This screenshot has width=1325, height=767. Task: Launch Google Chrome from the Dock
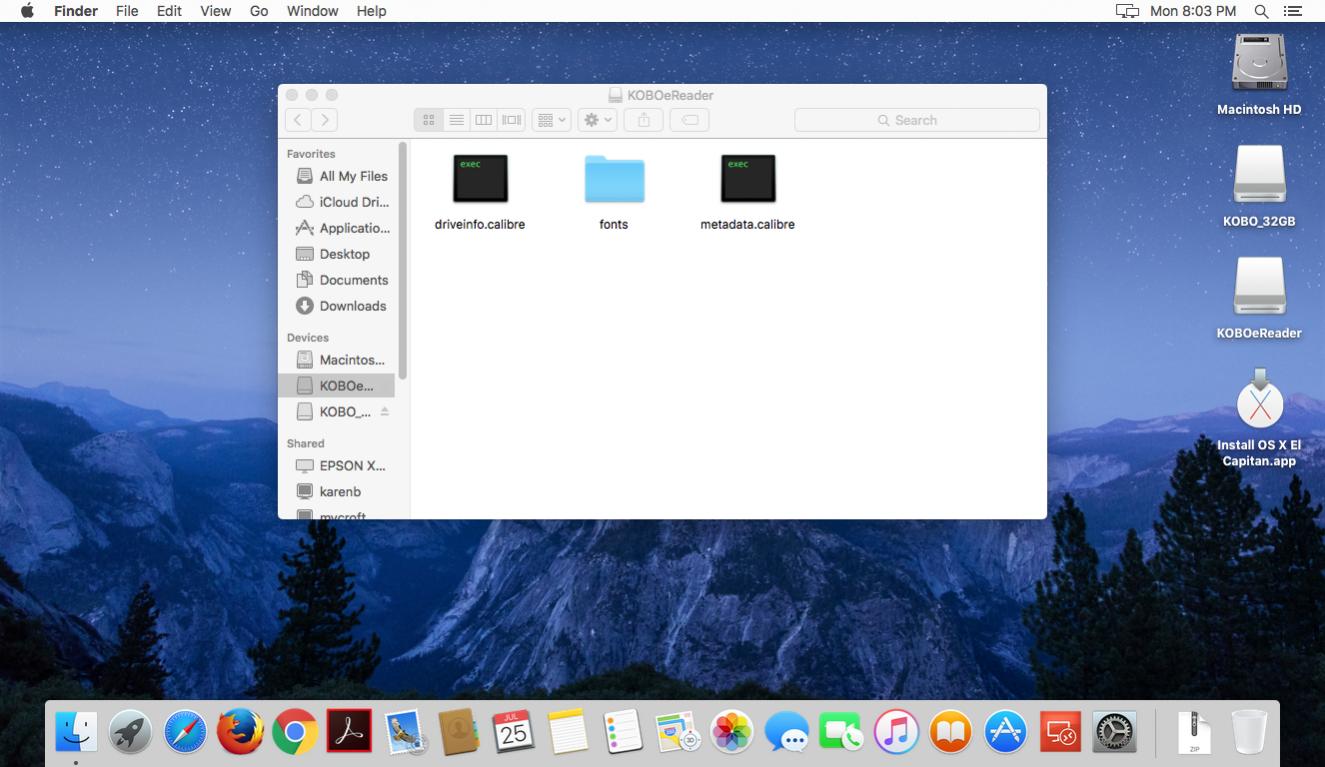294,733
